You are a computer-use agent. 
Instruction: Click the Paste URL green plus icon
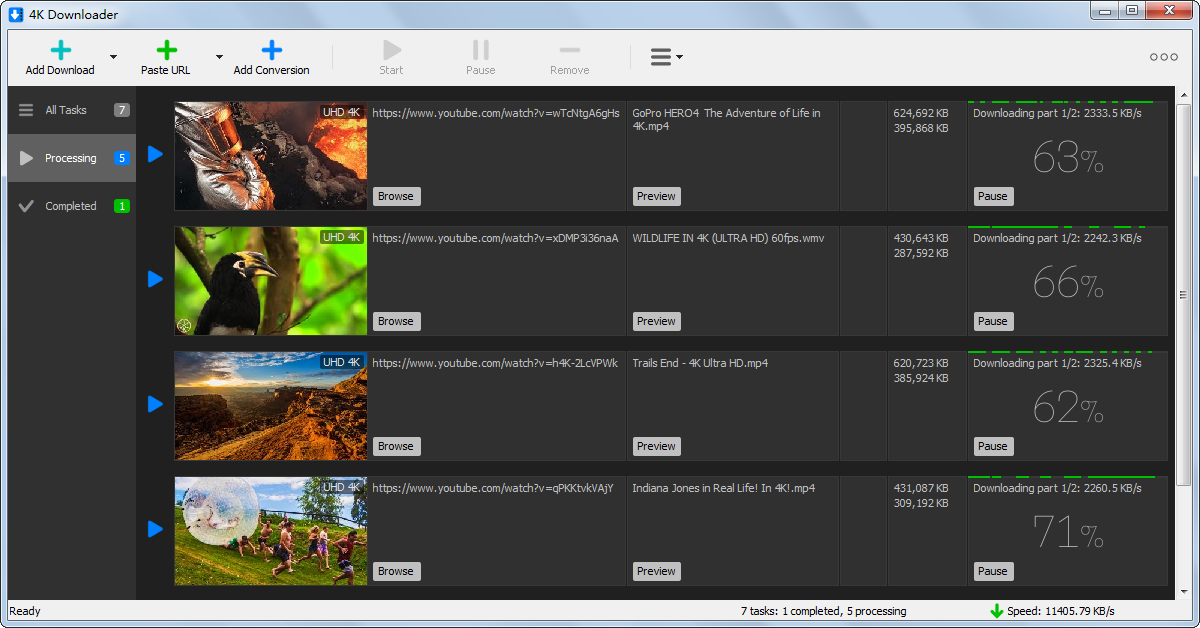(x=167, y=50)
